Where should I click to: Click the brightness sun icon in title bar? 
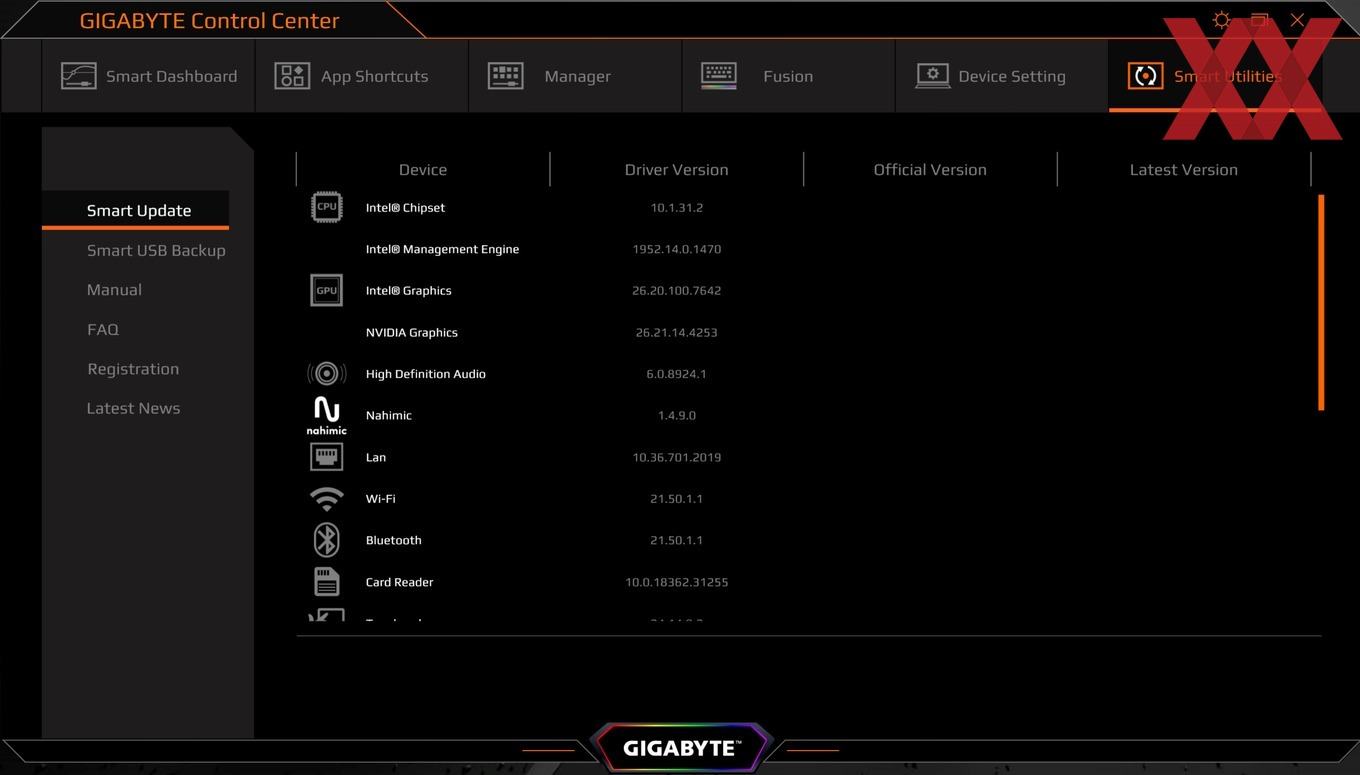(1221, 20)
